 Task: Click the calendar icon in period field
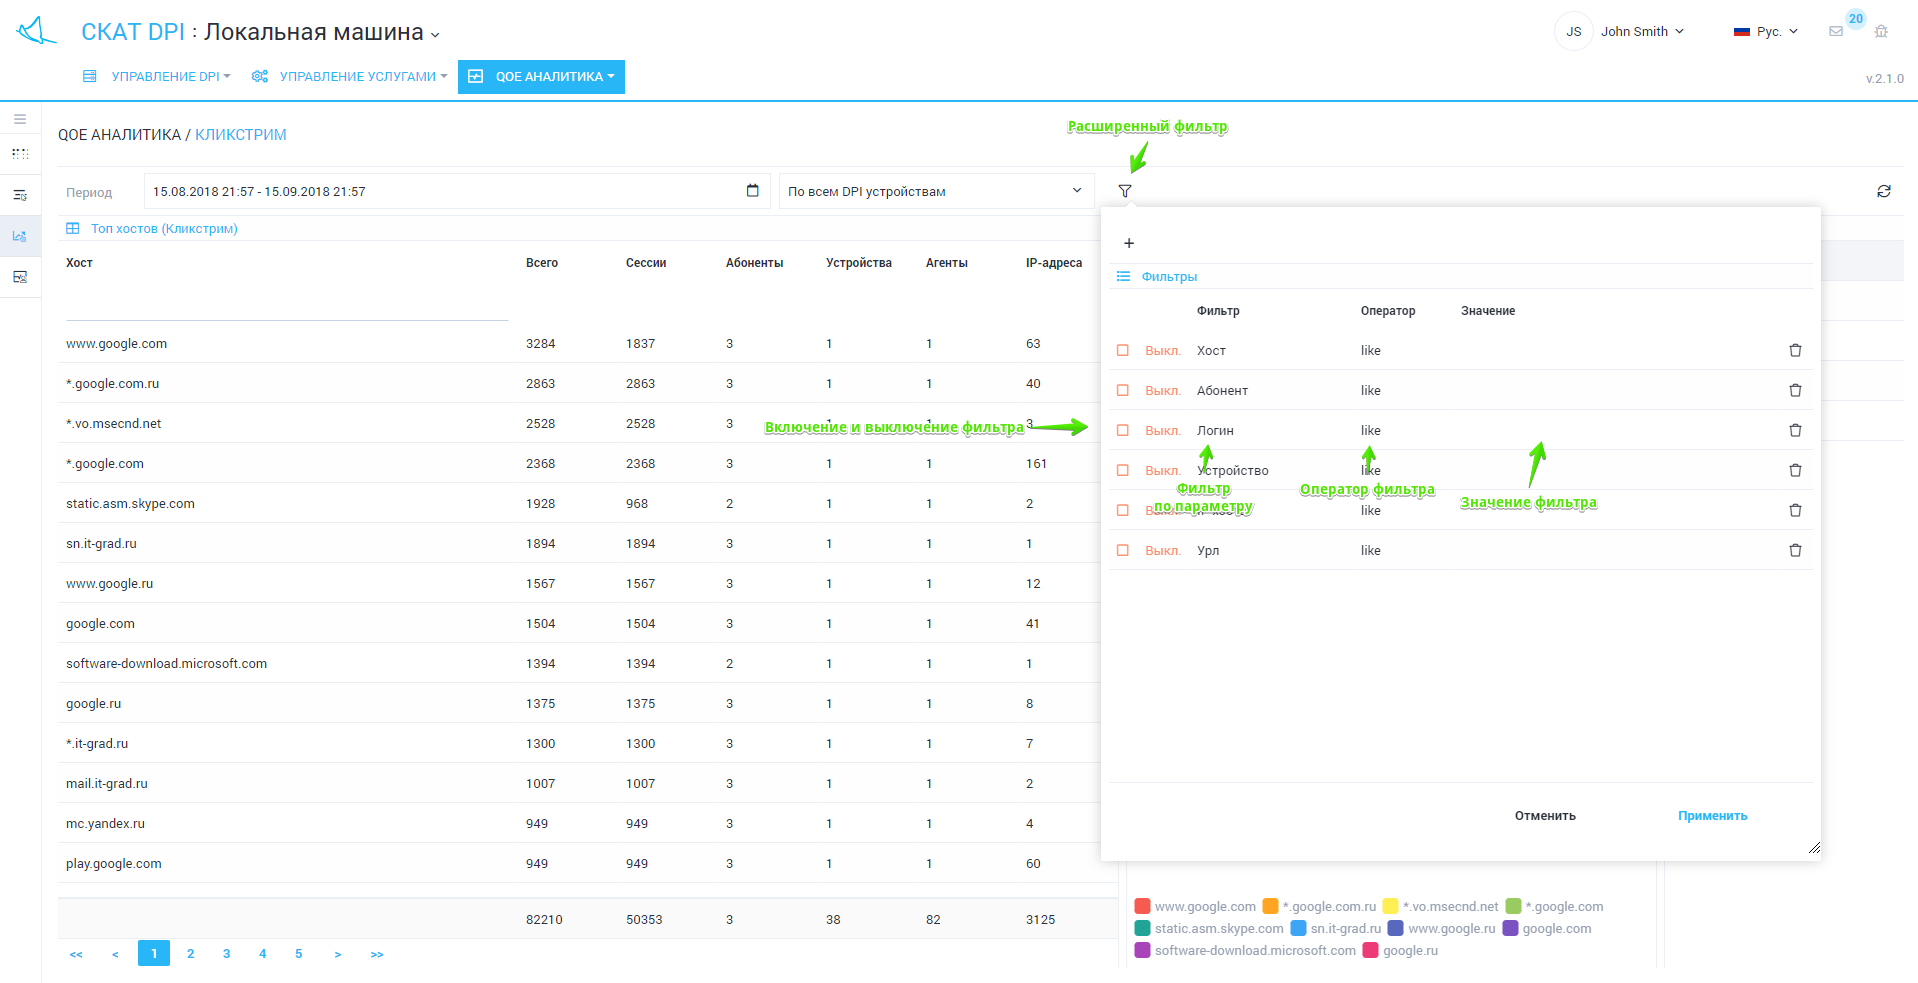click(752, 191)
